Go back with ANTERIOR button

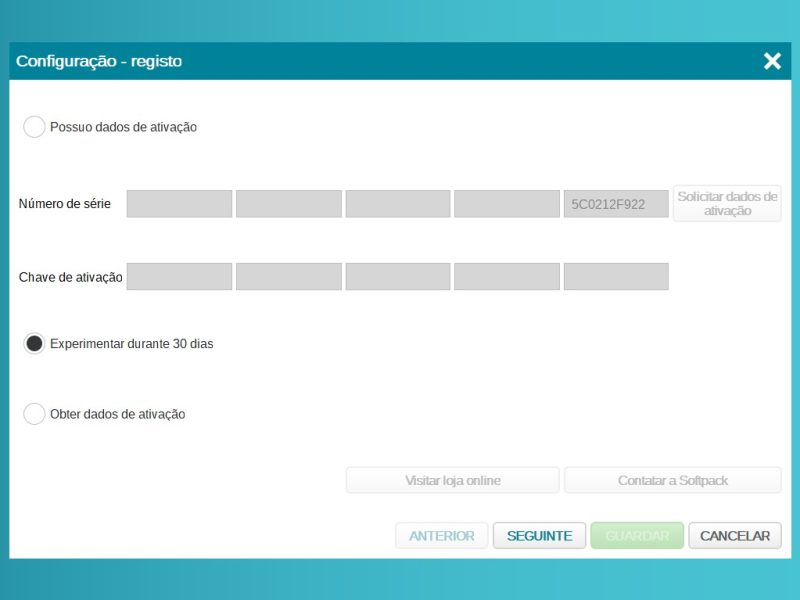[x=442, y=536]
